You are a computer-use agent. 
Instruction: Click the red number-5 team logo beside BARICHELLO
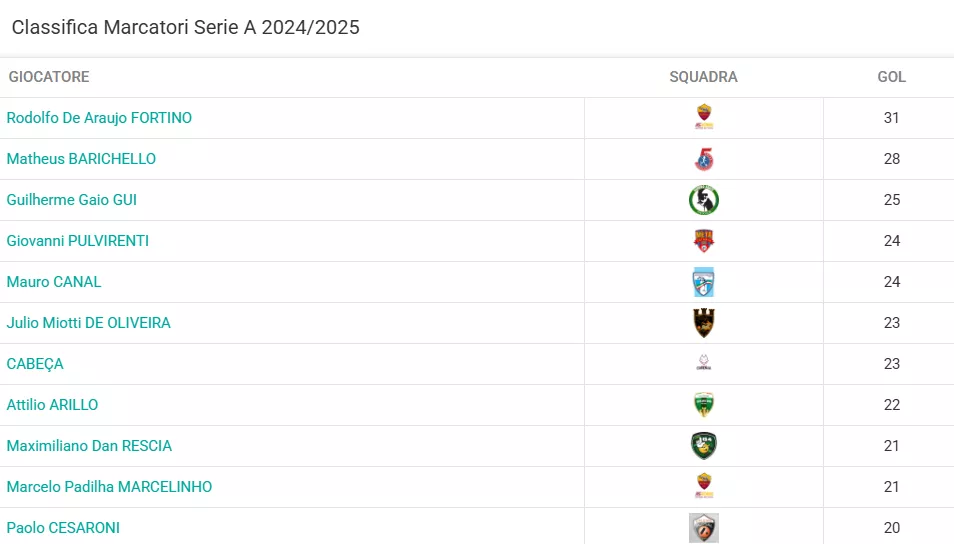704,159
